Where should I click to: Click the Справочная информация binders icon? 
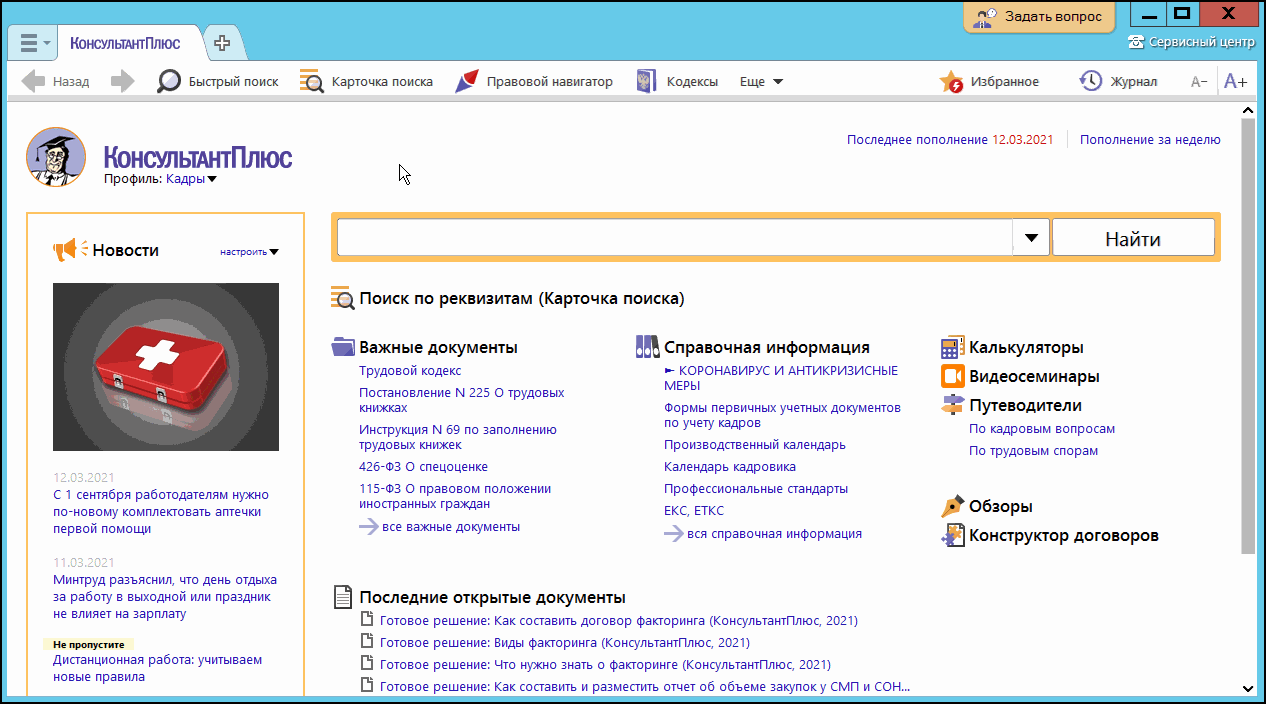(x=647, y=347)
